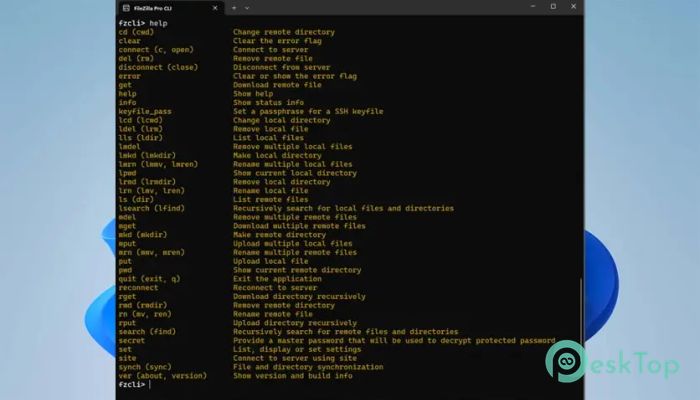Click 'quit (exit, q)' command text

click(x=149, y=279)
